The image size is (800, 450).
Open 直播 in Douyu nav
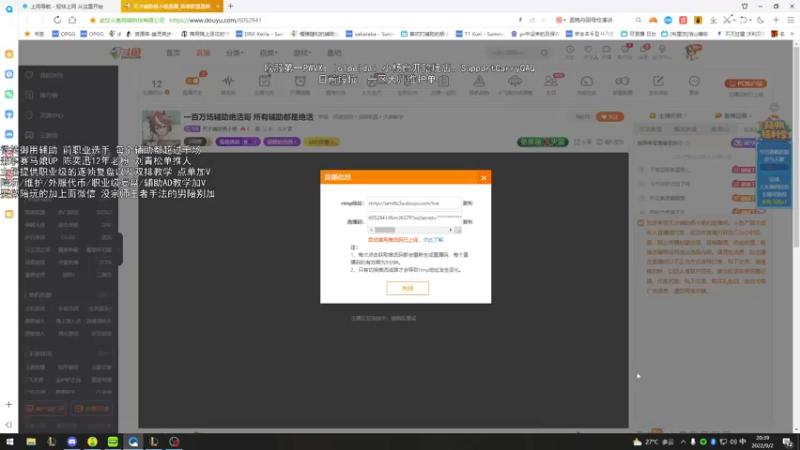(x=203, y=53)
